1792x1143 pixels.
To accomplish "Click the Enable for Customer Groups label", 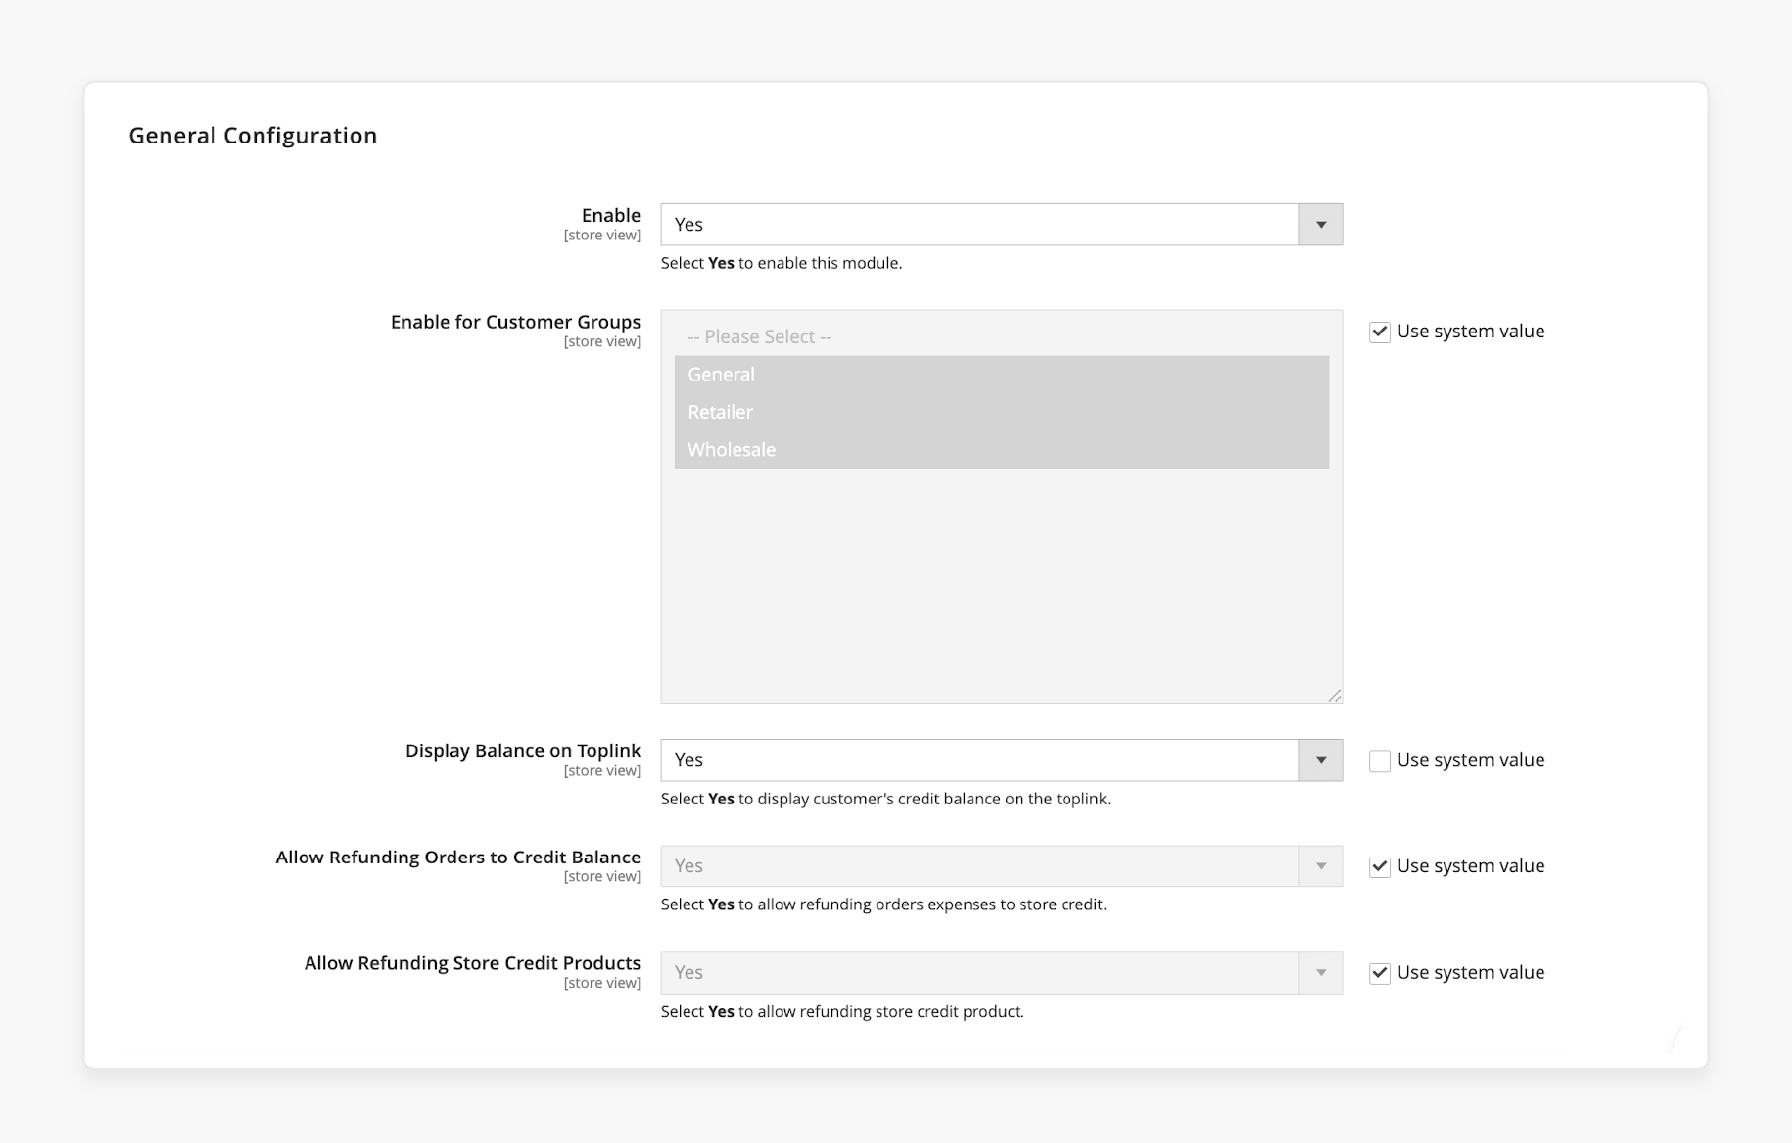I will [516, 322].
